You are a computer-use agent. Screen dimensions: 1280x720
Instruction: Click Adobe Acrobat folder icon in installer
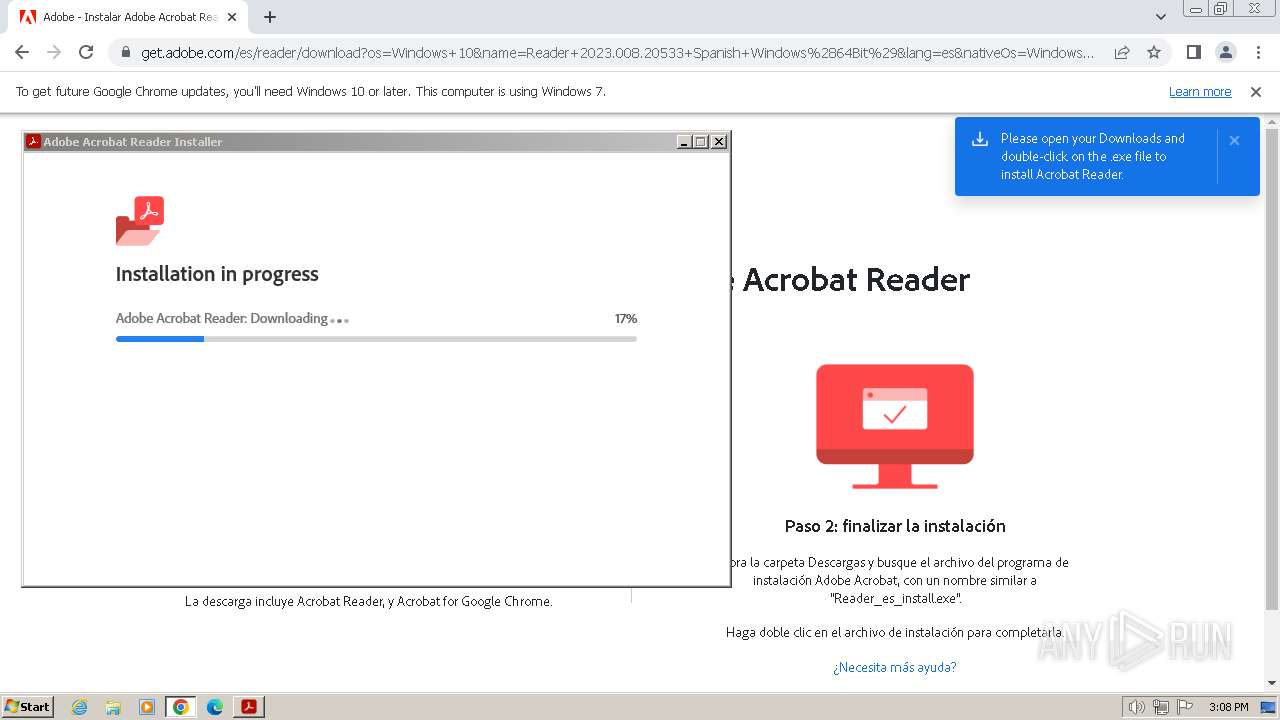point(140,221)
